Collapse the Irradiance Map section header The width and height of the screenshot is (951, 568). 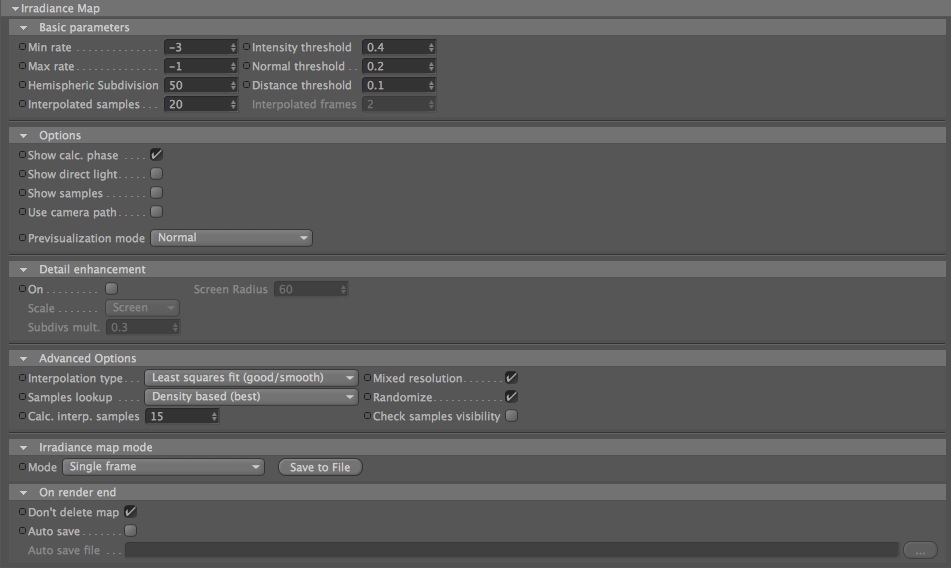click(15, 8)
